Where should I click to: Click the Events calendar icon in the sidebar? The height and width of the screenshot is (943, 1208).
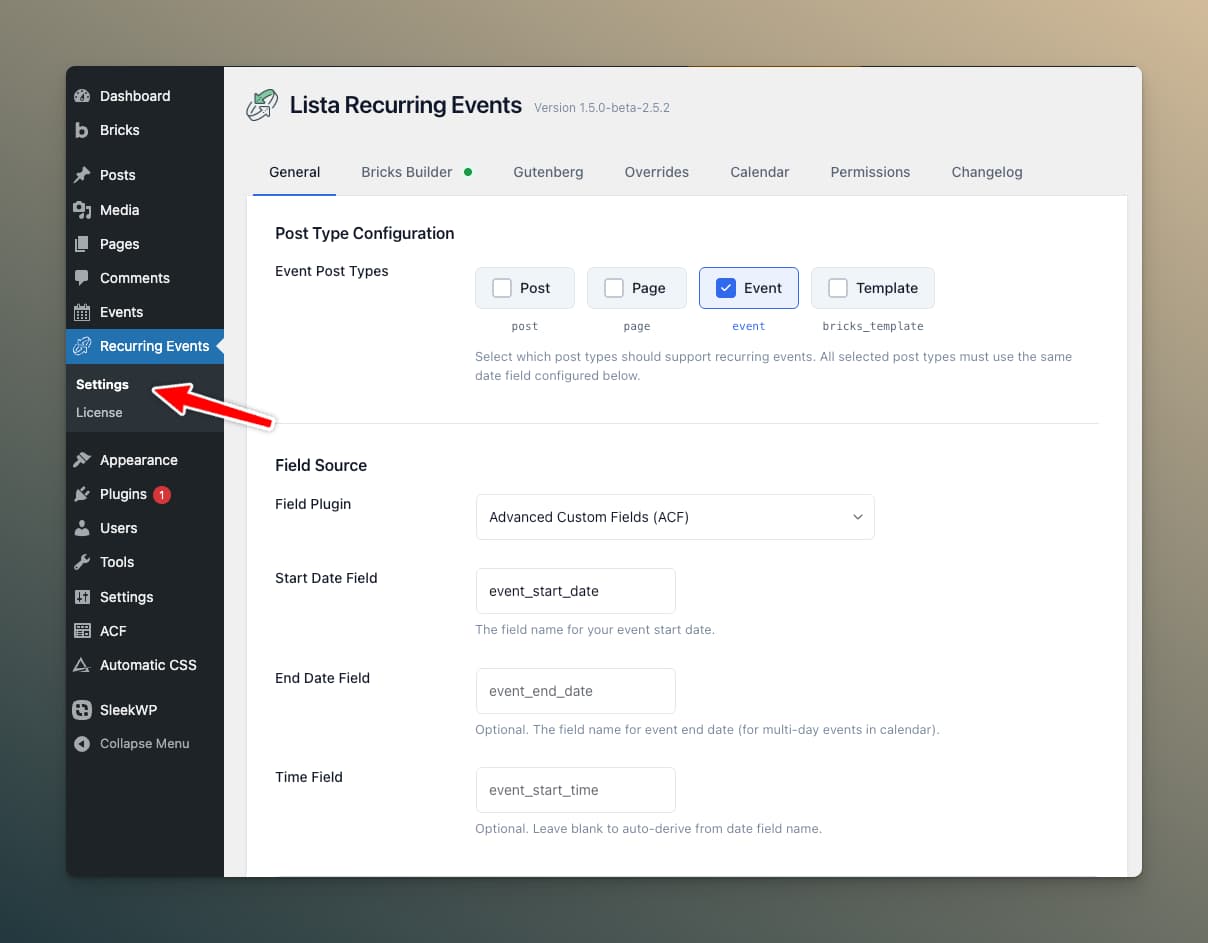tap(83, 312)
